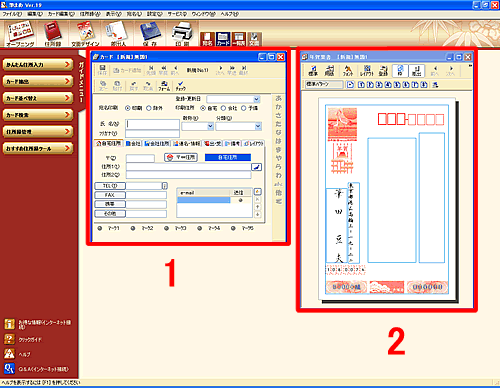Image resolution: width=500 pixels, height=388 pixels.
Task: Switch to 宛名 view button in main toolbar
Action: point(207,39)
